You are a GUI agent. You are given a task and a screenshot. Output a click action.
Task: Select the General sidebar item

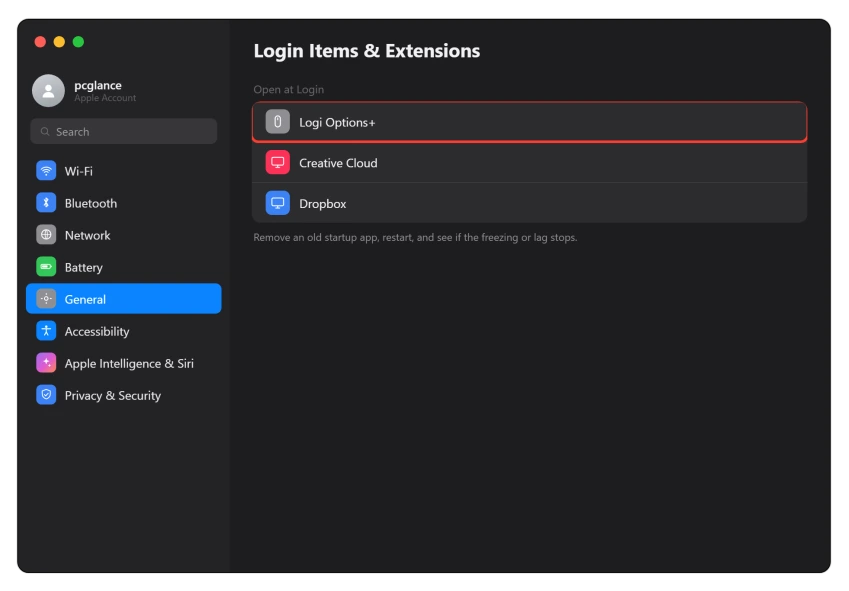[123, 299]
